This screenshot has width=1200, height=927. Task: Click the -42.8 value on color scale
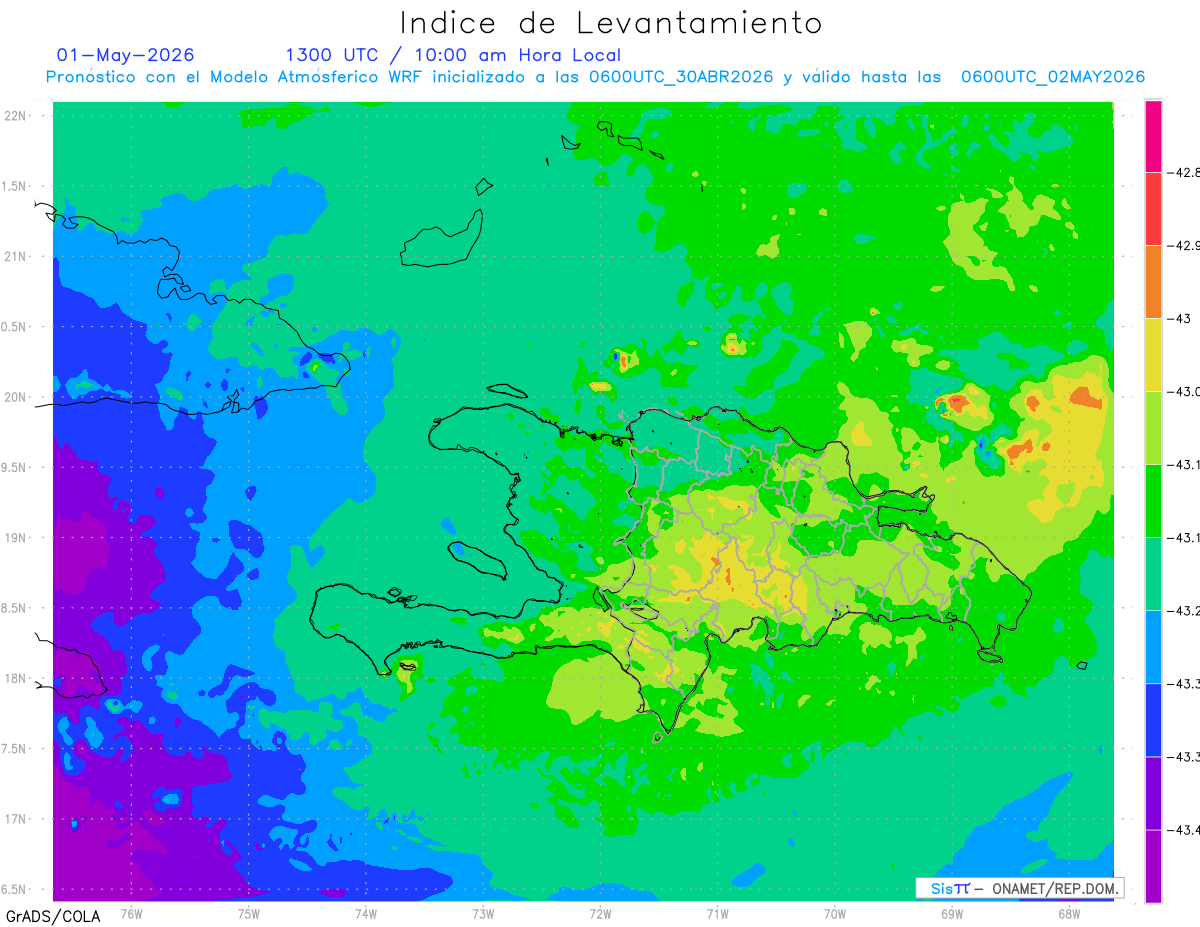(1185, 172)
